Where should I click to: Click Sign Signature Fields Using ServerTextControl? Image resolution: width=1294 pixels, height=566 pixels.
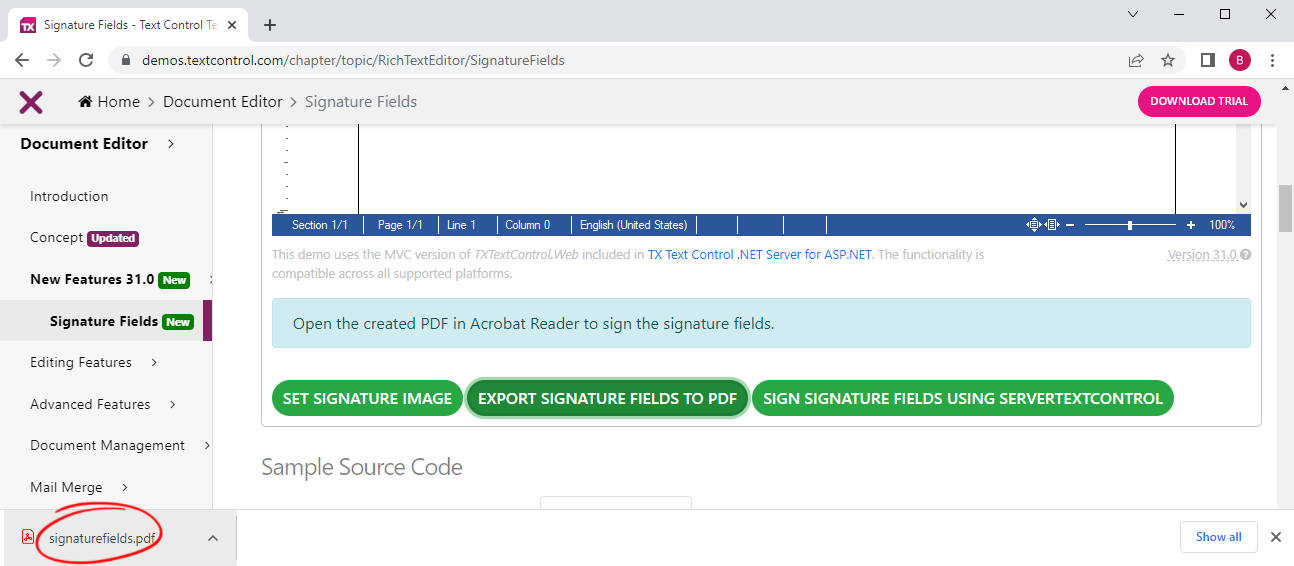[x=963, y=398]
